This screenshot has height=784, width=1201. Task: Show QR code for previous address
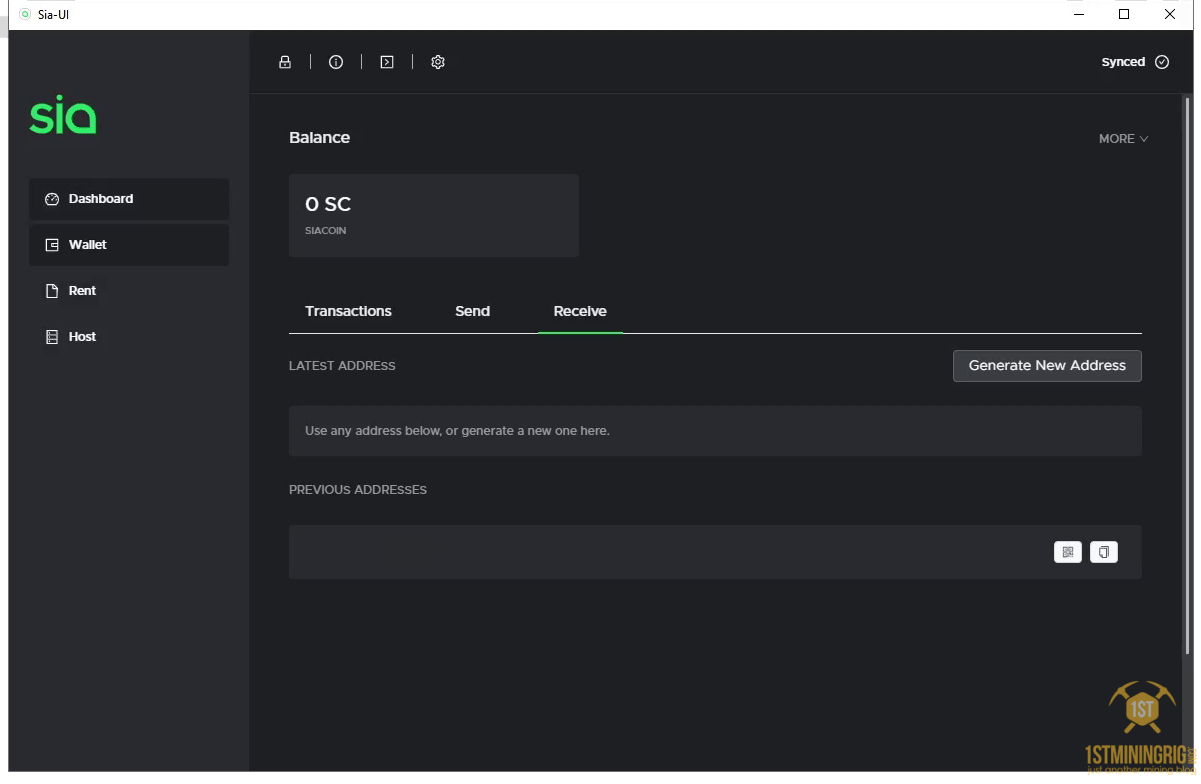pos(1068,552)
